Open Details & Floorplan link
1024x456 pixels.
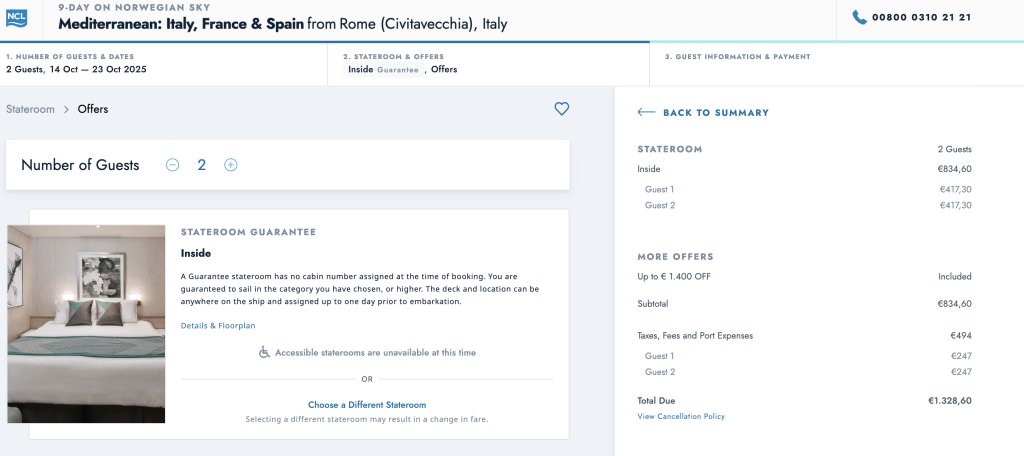coord(218,325)
